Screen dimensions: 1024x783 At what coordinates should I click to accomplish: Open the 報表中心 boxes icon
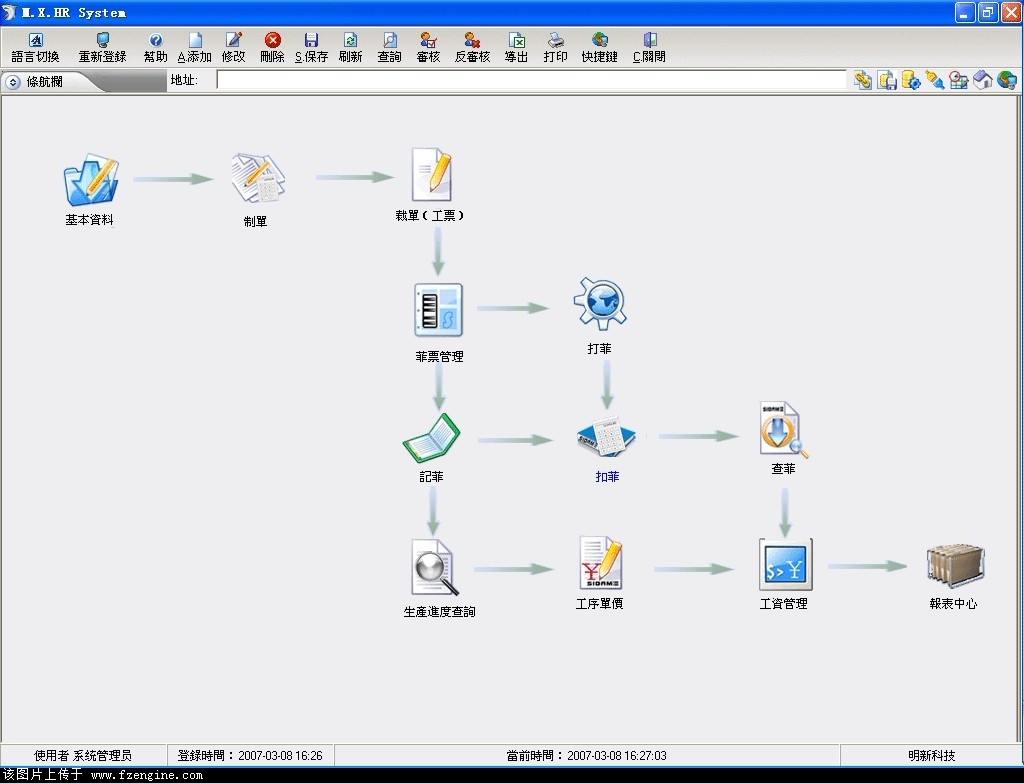954,566
